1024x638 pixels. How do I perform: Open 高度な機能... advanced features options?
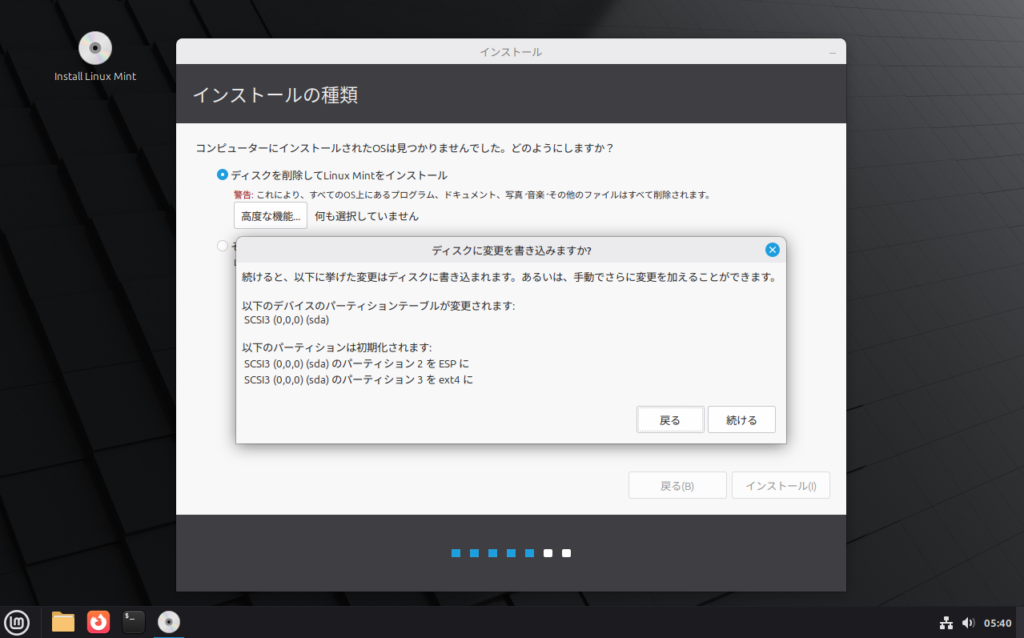pos(270,216)
